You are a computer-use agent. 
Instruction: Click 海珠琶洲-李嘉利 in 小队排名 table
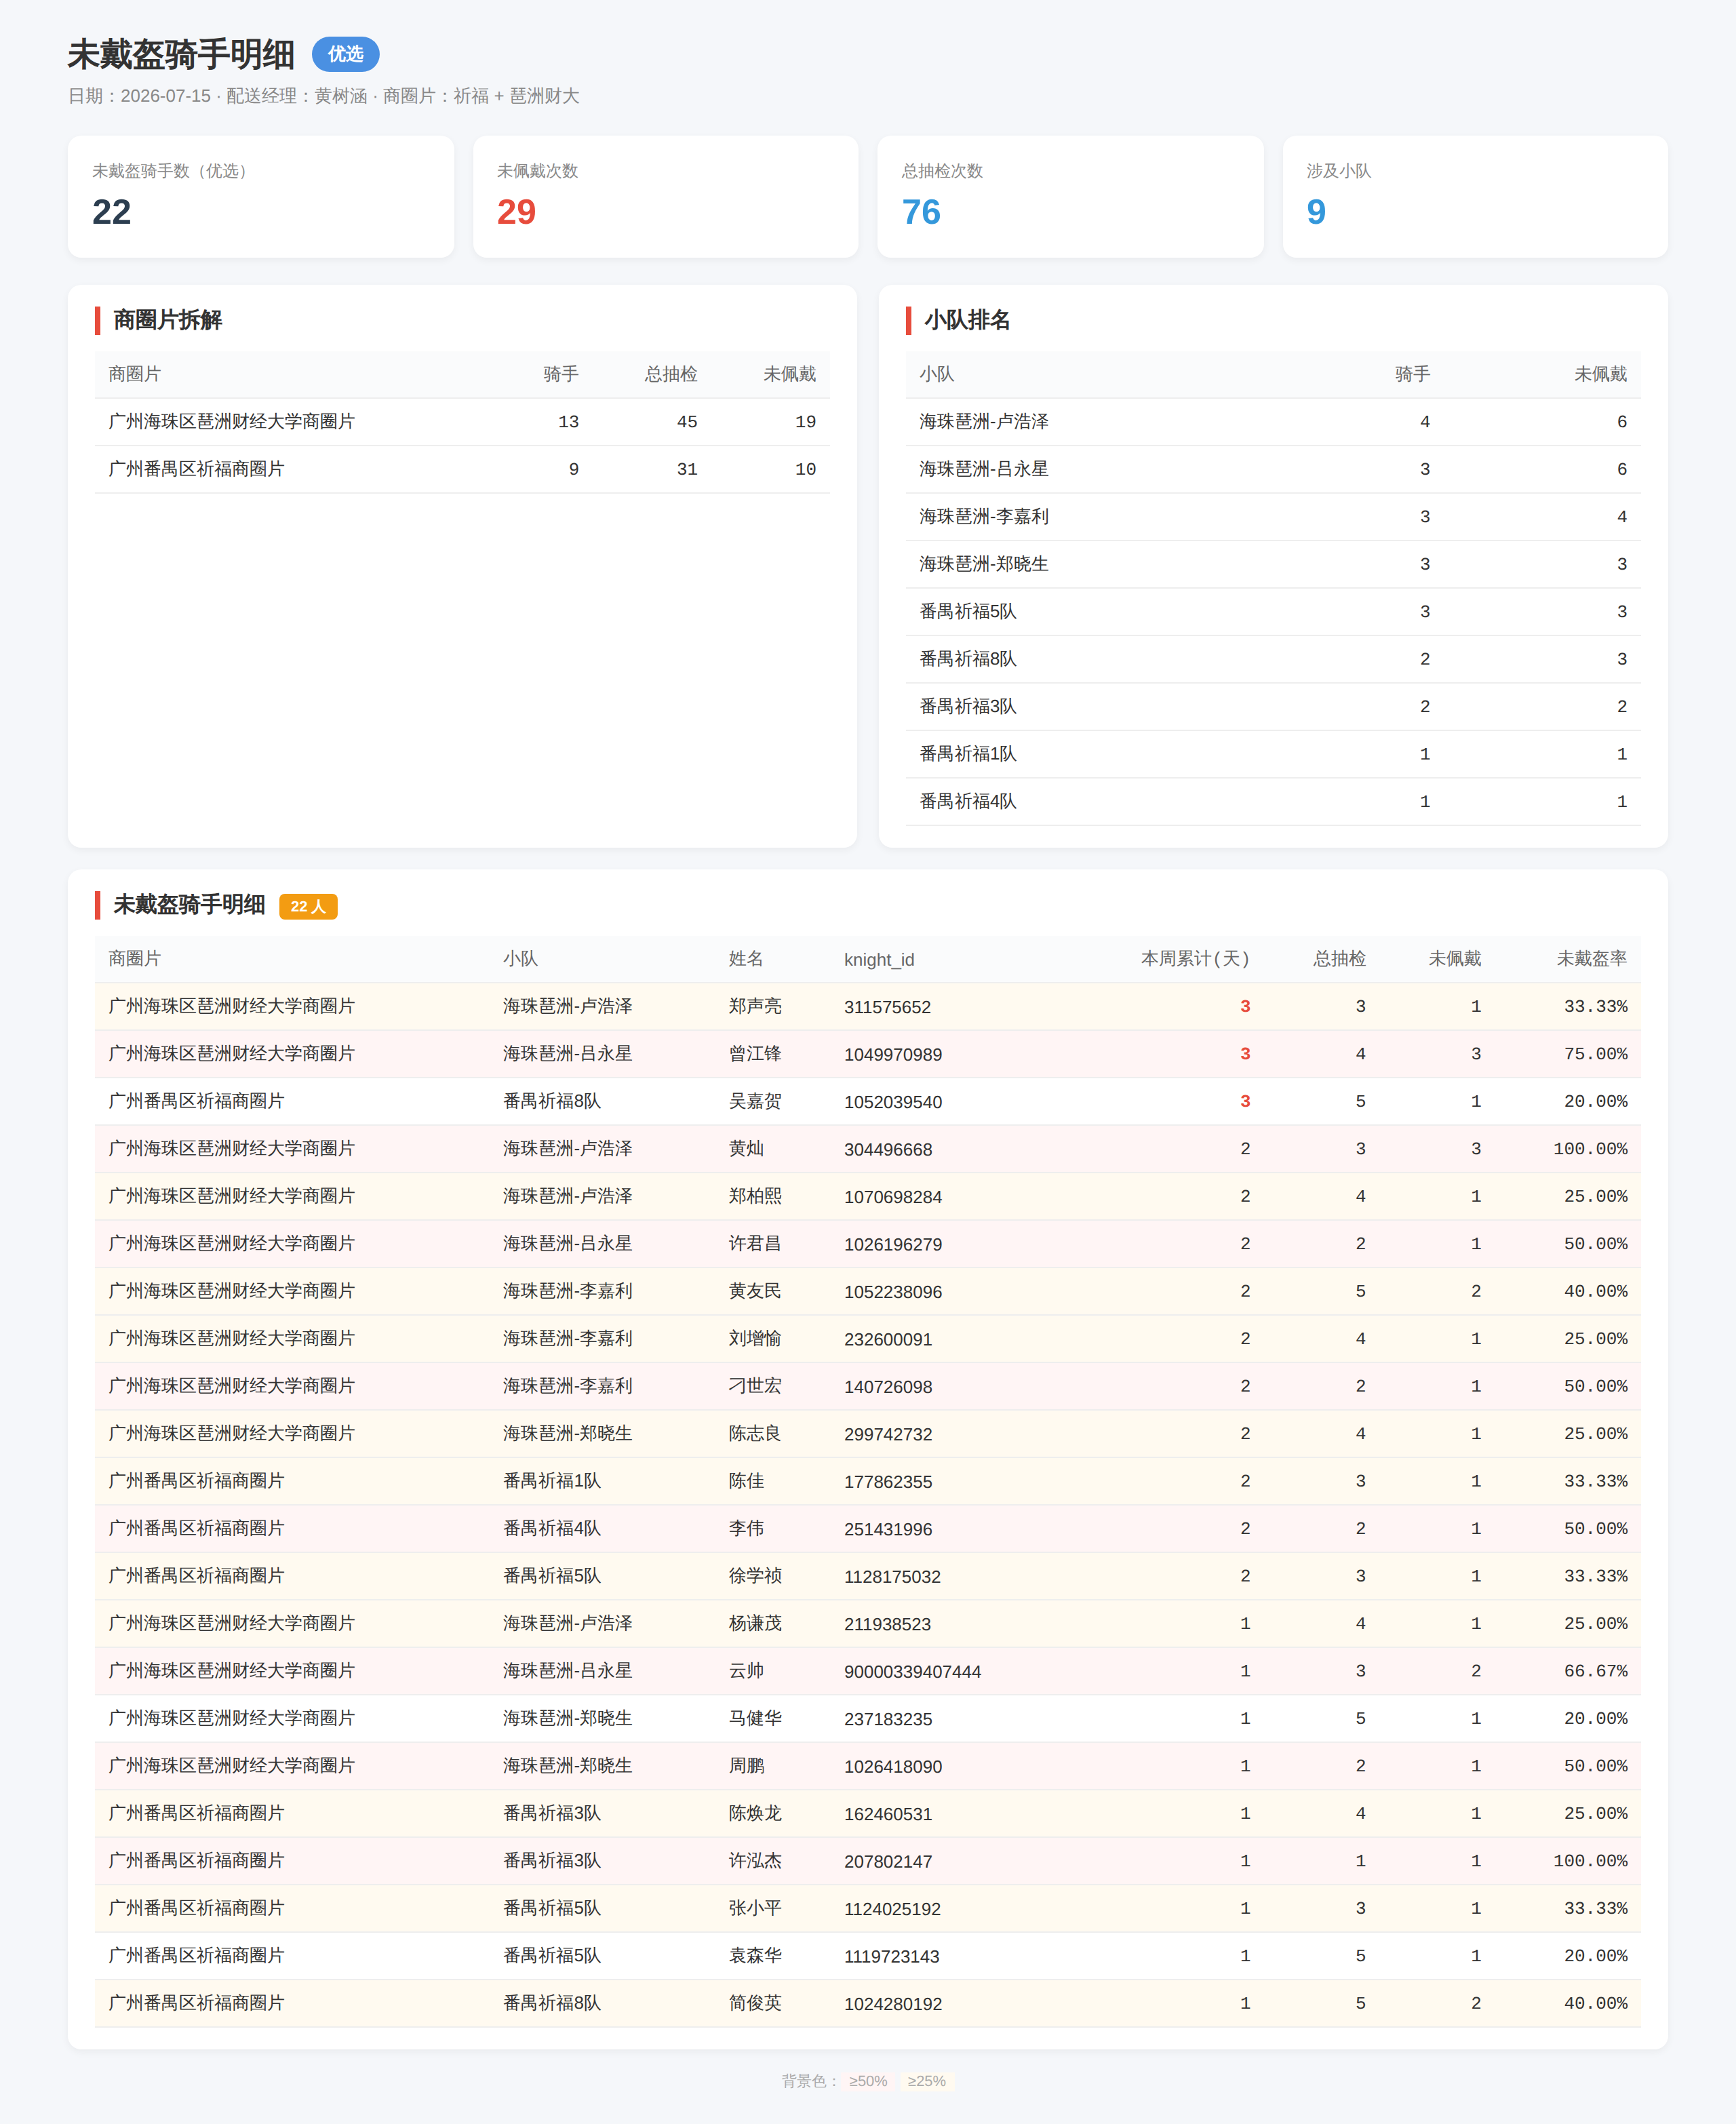pyautogui.click(x=984, y=517)
